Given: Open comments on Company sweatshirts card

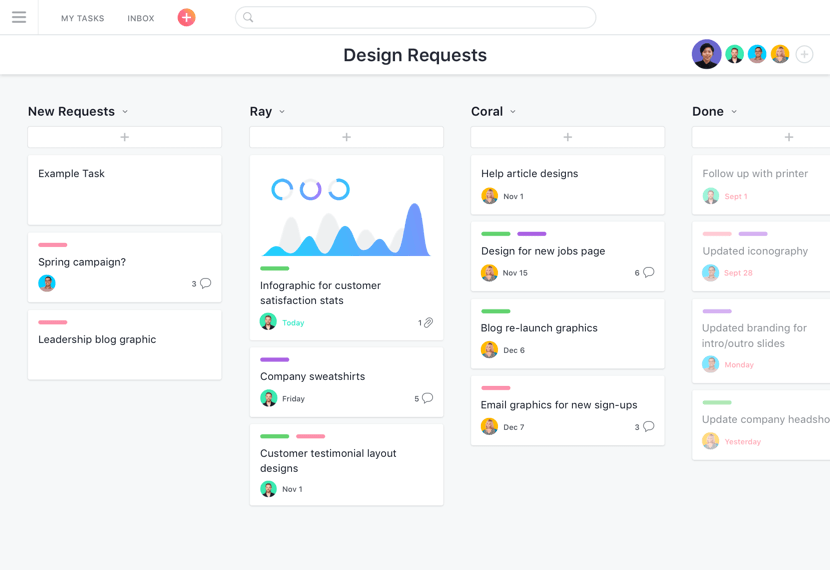Looking at the screenshot, I should 427,398.
